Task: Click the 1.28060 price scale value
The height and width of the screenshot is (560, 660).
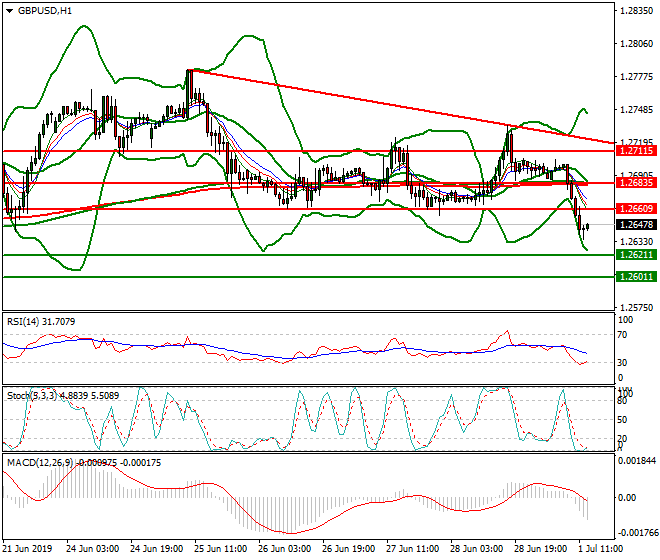Action: [x=637, y=44]
